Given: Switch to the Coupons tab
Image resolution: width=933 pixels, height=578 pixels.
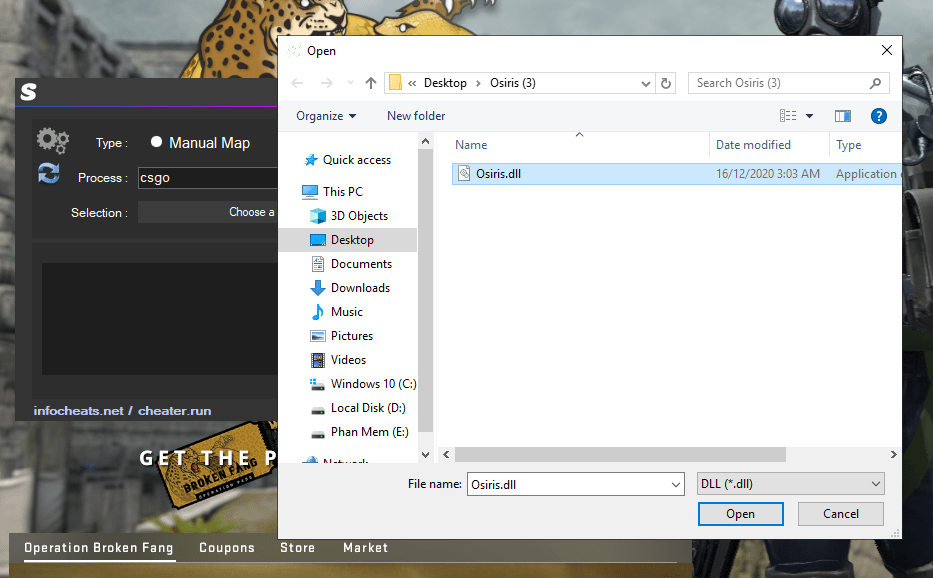Looking at the screenshot, I should [x=227, y=548].
